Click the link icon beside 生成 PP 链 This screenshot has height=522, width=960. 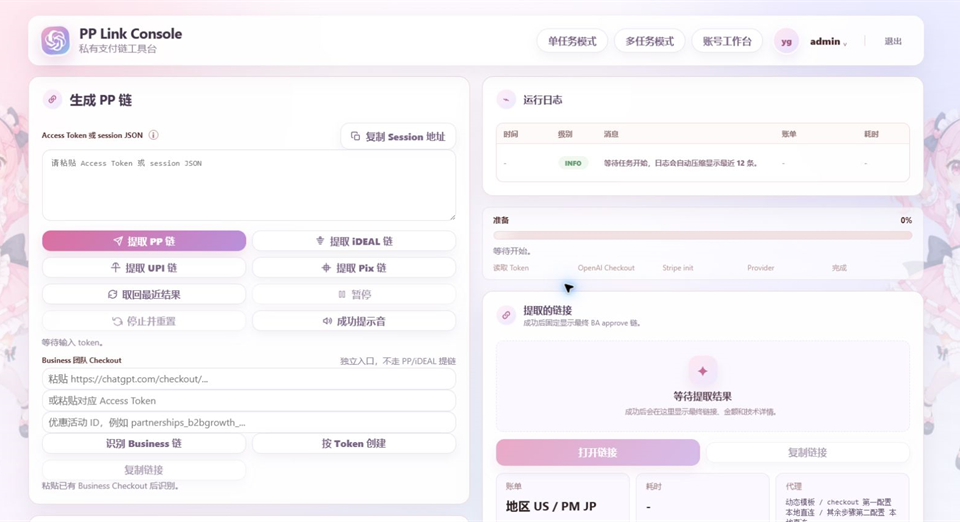pyautogui.click(x=53, y=99)
